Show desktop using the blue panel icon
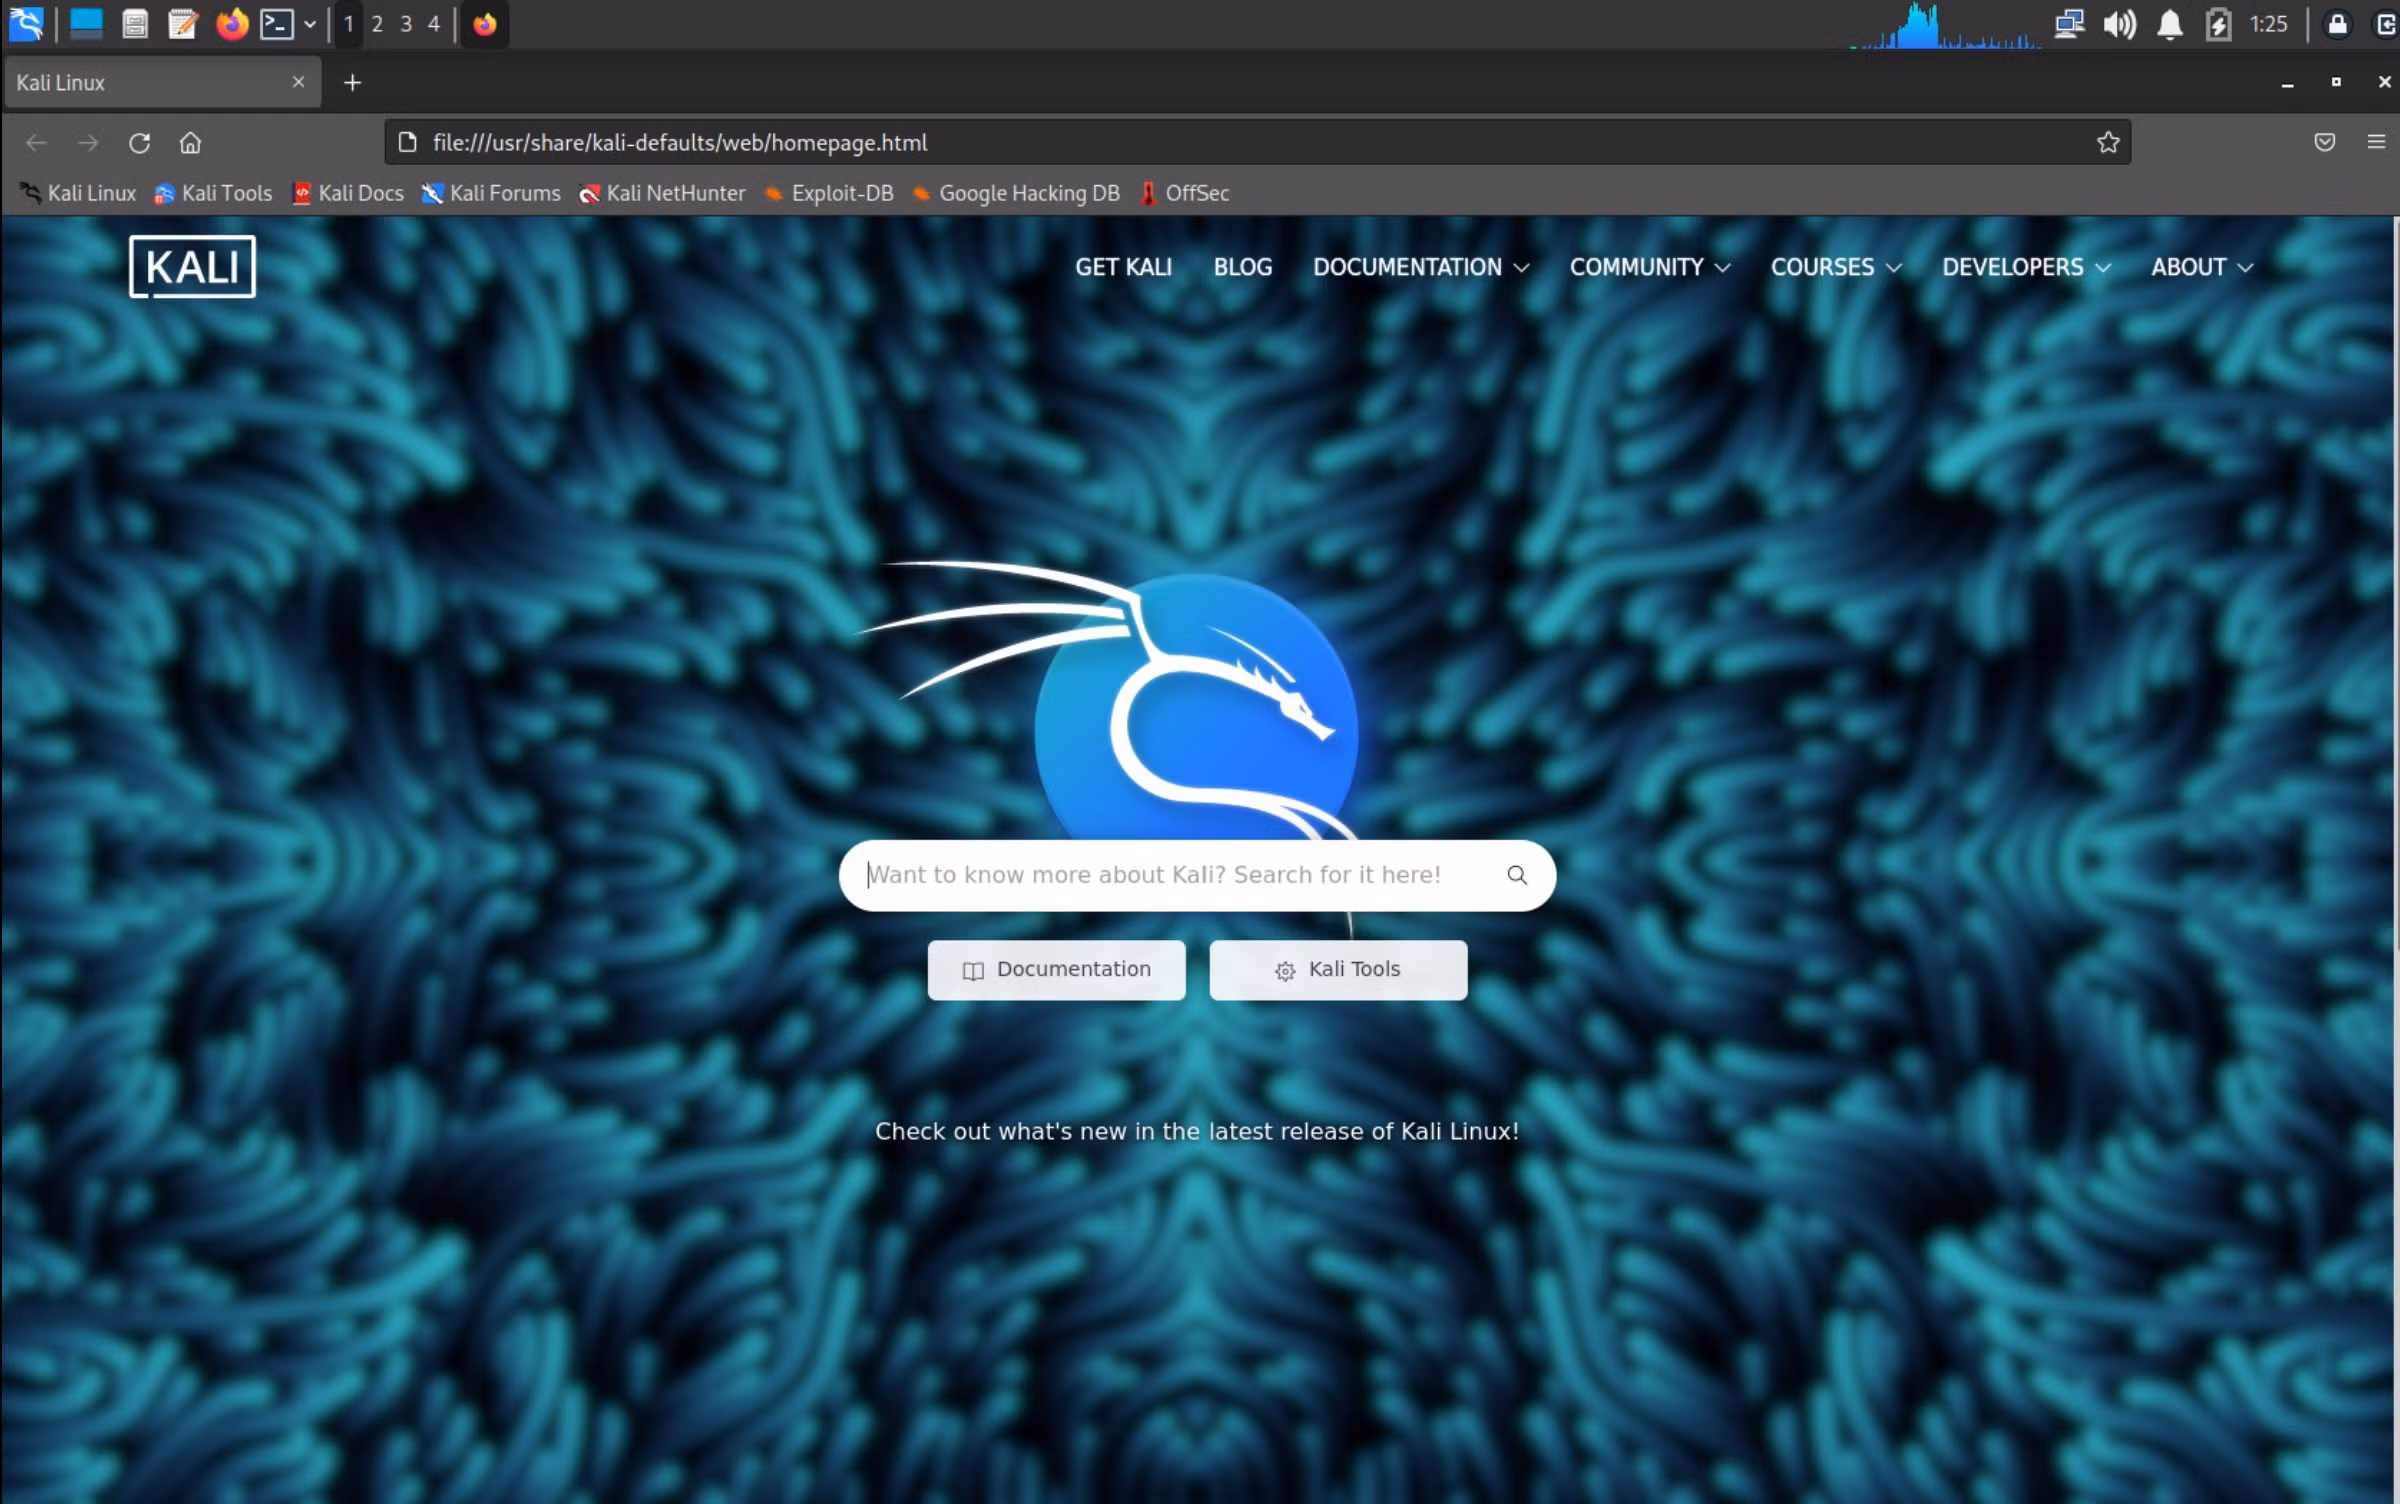The width and height of the screenshot is (2400, 1504). (x=86, y=24)
